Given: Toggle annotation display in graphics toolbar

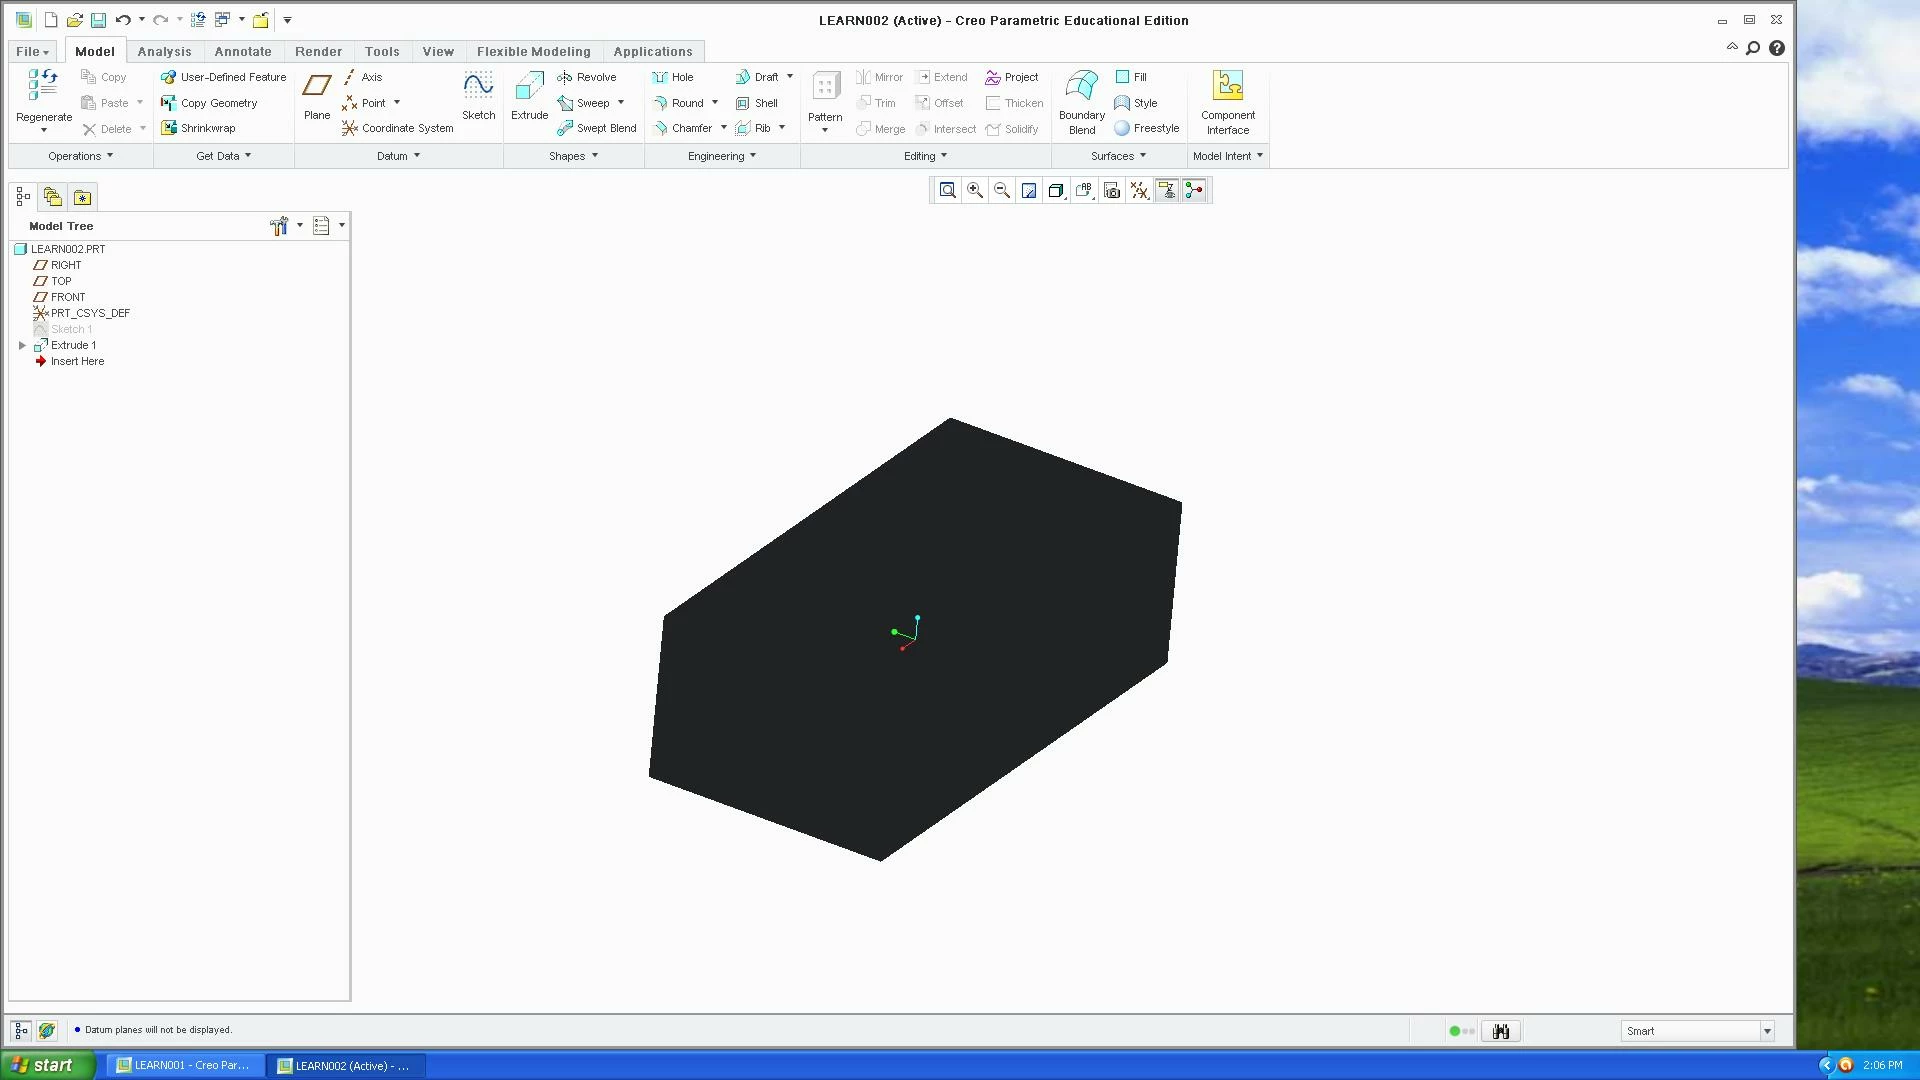Looking at the screenshot, I should [x=1166, y=191].
